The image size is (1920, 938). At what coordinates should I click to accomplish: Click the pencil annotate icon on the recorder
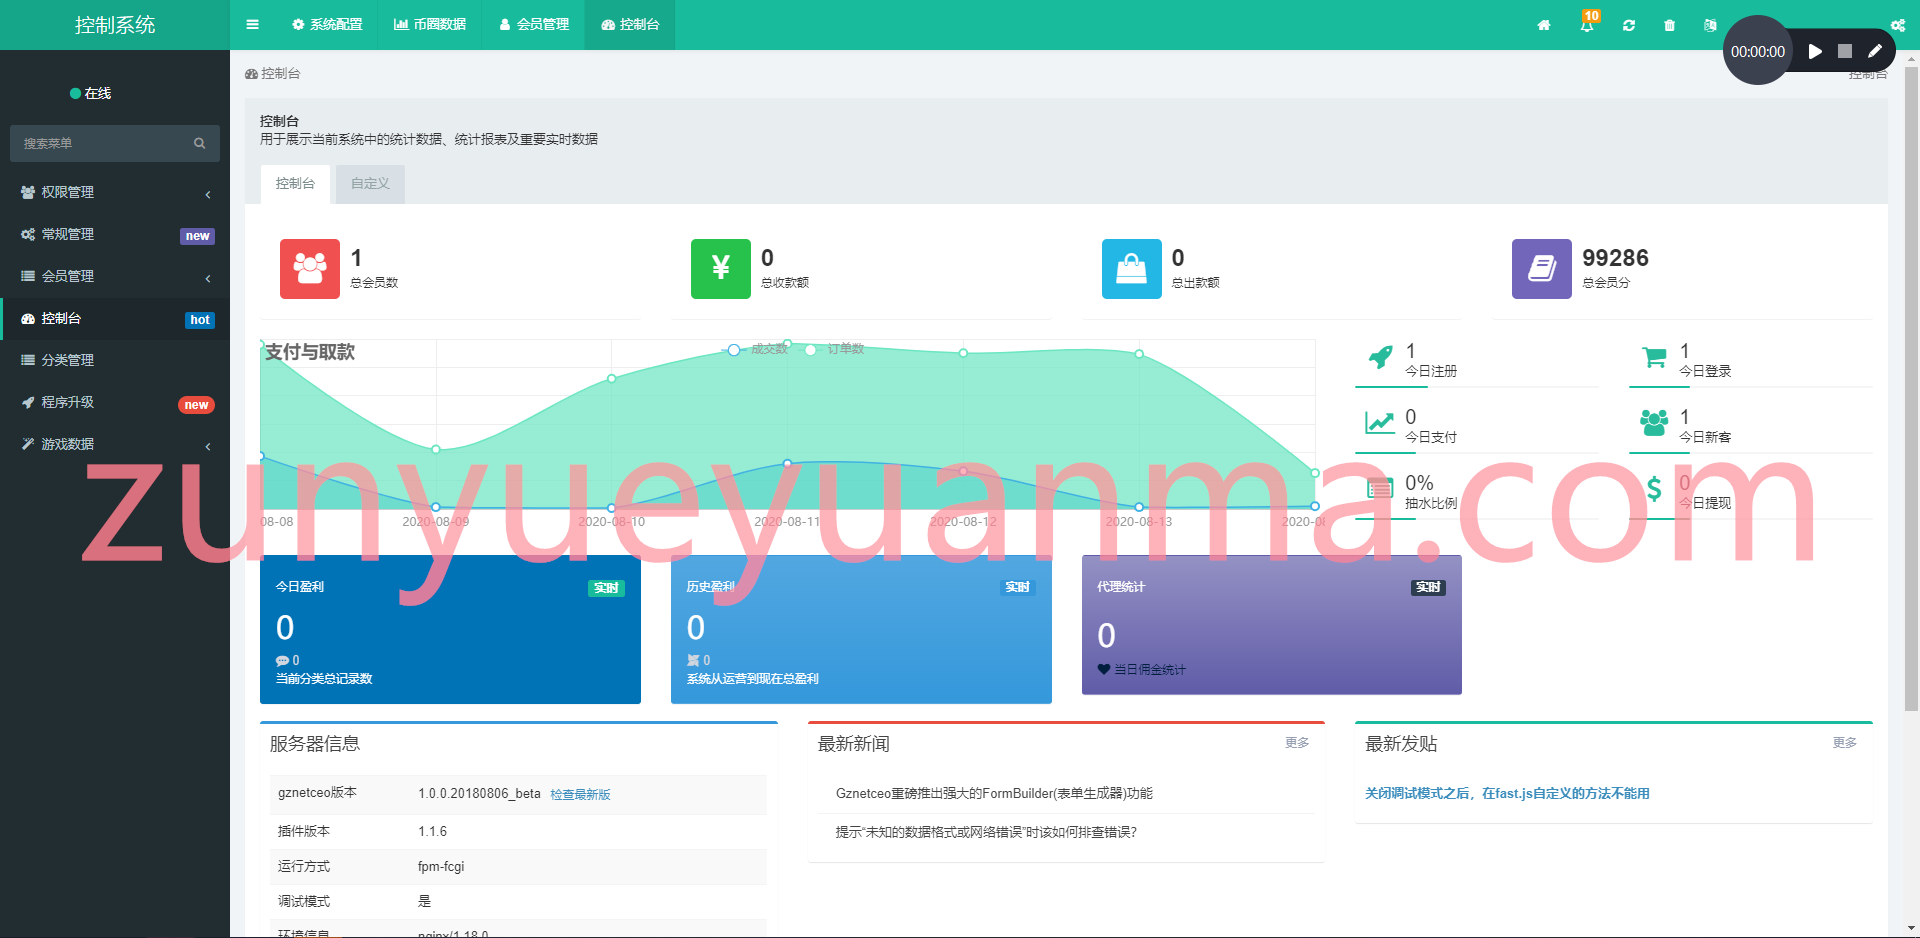1875,51
